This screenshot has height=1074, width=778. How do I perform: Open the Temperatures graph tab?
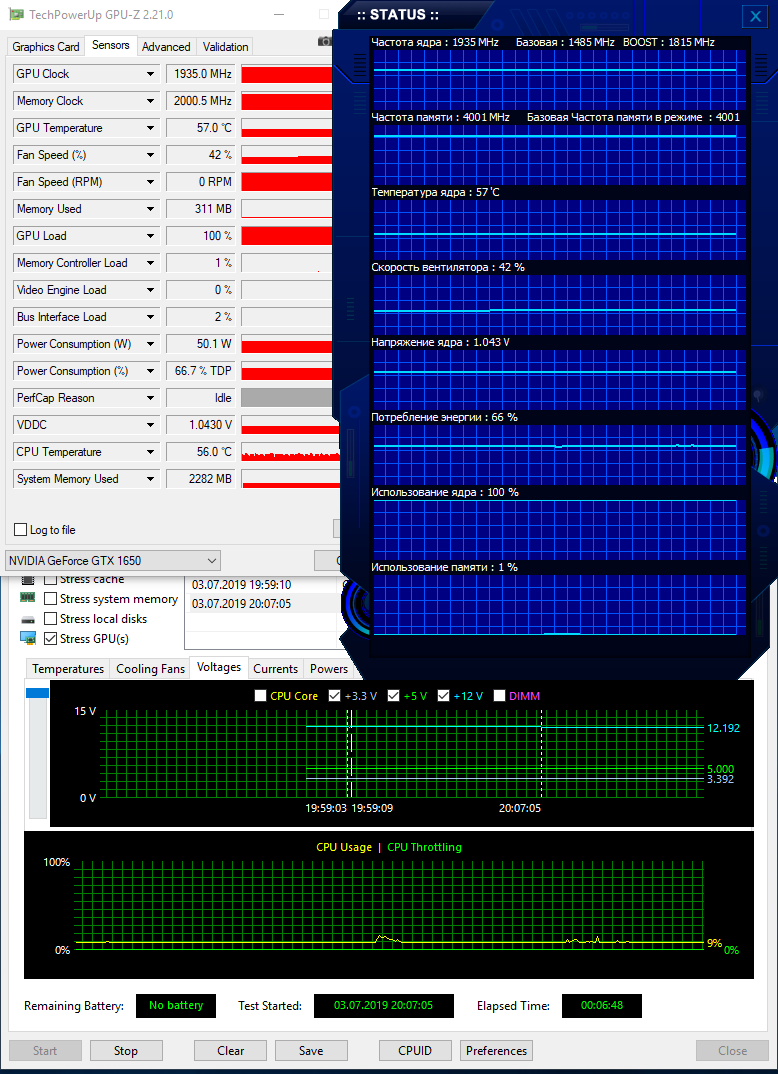pyautogui.click(x=68, y=669)
